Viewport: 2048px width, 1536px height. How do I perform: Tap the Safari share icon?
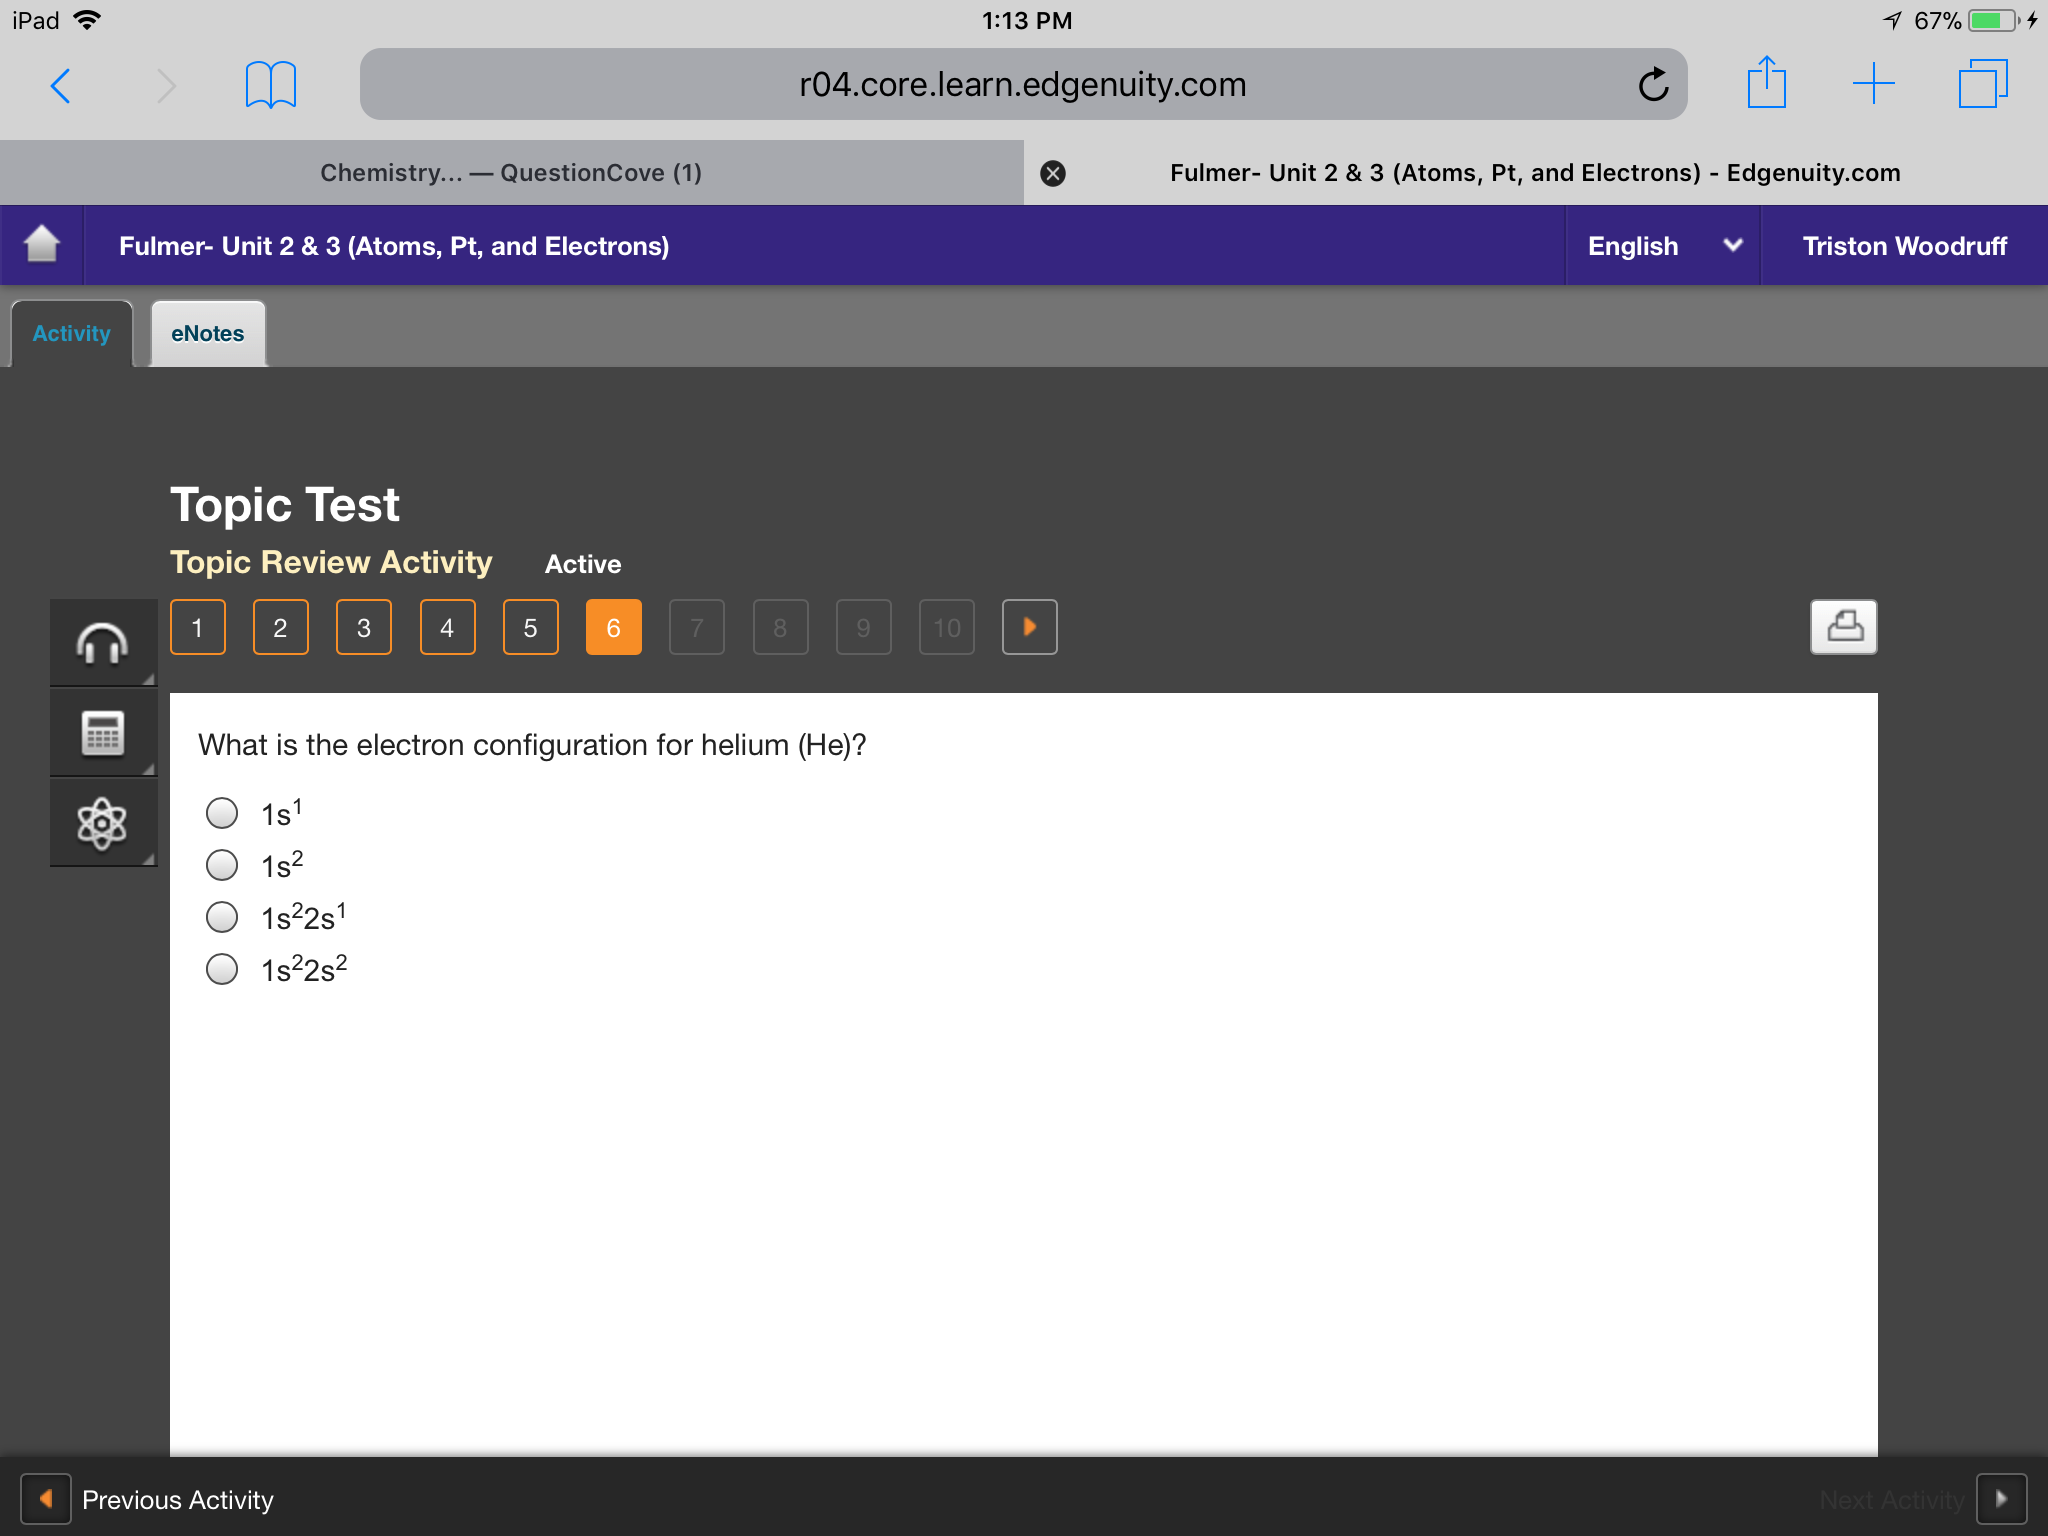tap(1766, 83)
